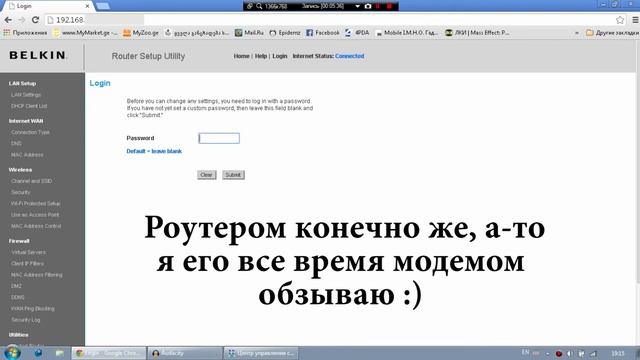Image resolution: width=640 pixels, height=360 pixels.
Task: Close the Login browser tab
Action: [x=87, y=6]
